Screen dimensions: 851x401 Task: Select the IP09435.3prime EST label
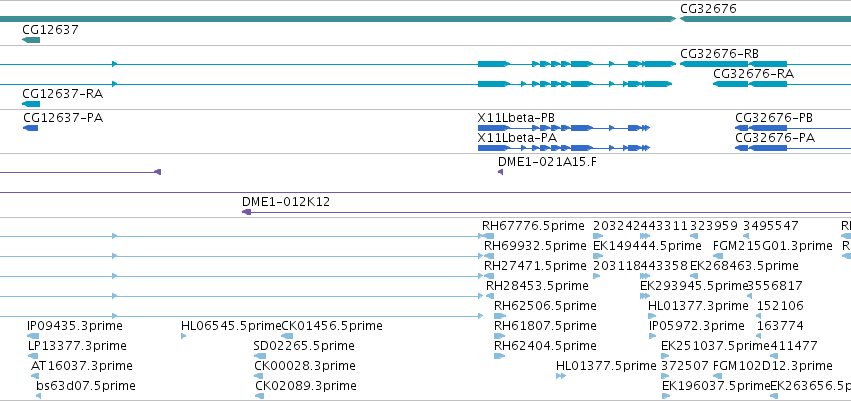(75, 326)
